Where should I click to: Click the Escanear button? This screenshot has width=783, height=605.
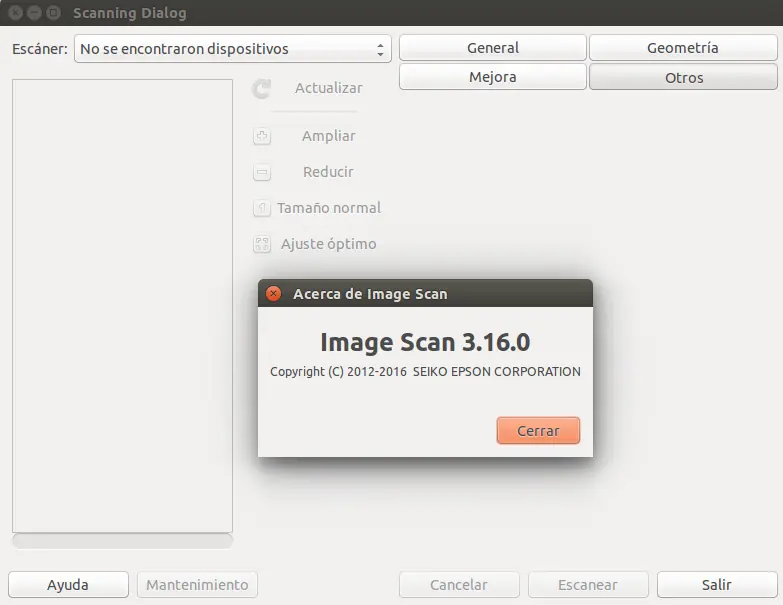click(588, 585)
